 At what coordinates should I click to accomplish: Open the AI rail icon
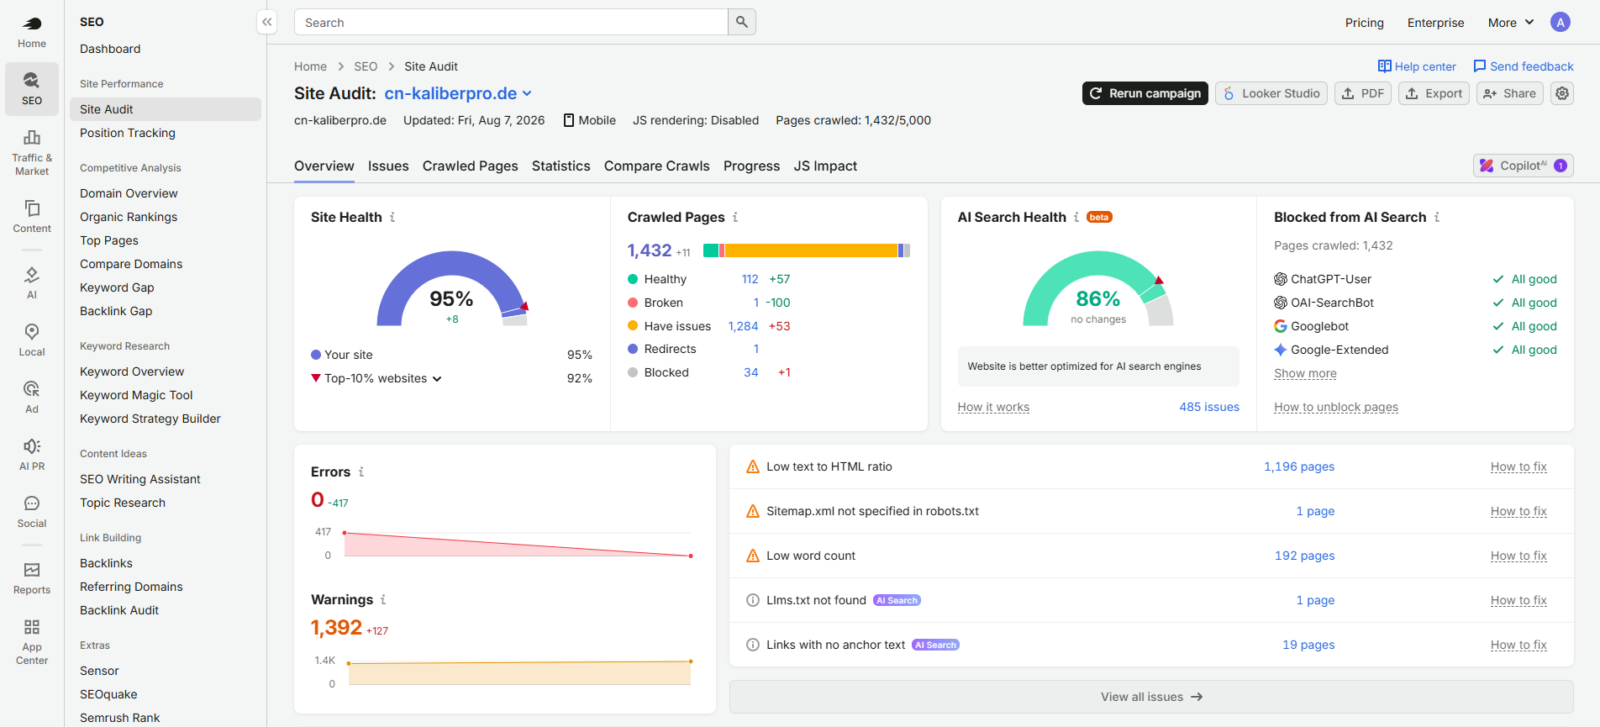tap(32, 282)
